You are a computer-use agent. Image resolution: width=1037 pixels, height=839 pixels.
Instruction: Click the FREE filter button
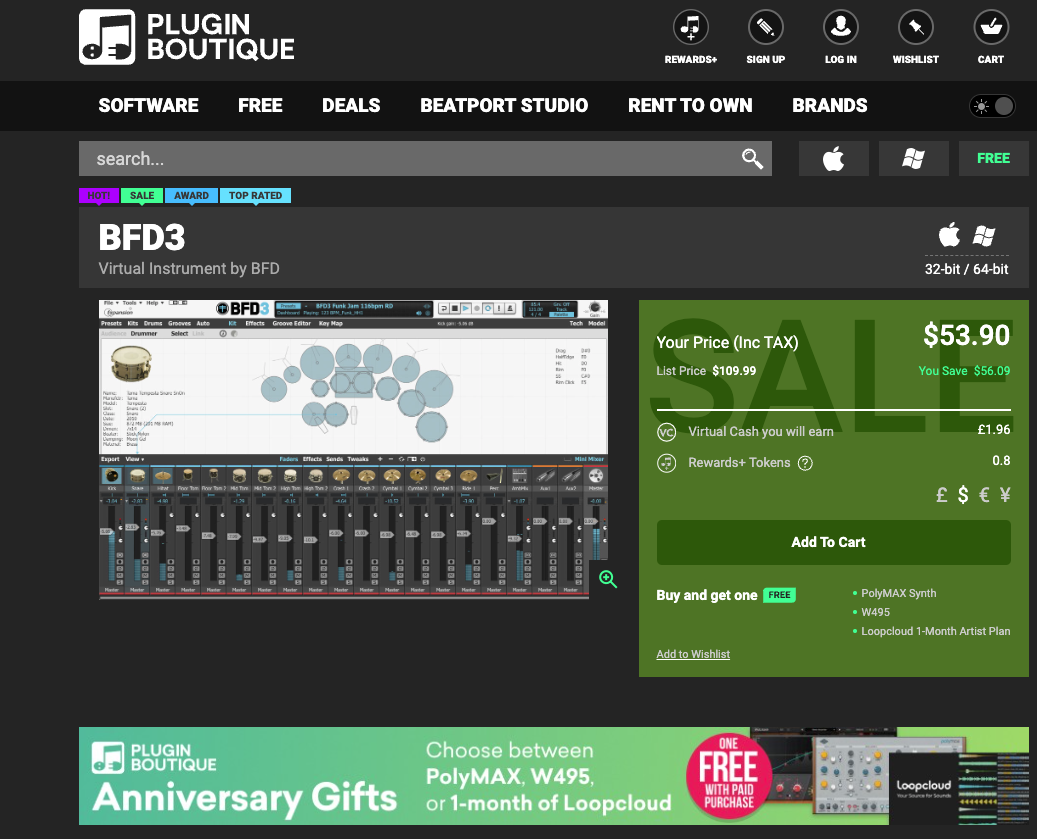(x=993, y=159)
